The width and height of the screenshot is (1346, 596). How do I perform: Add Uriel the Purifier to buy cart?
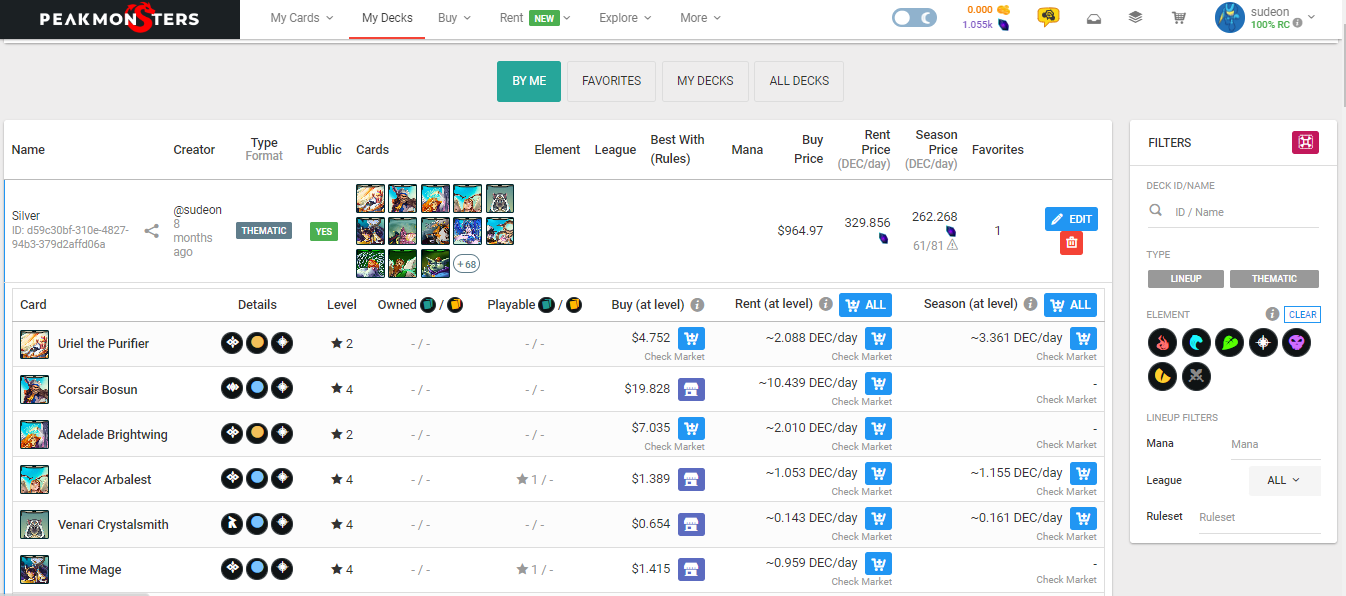691,339
